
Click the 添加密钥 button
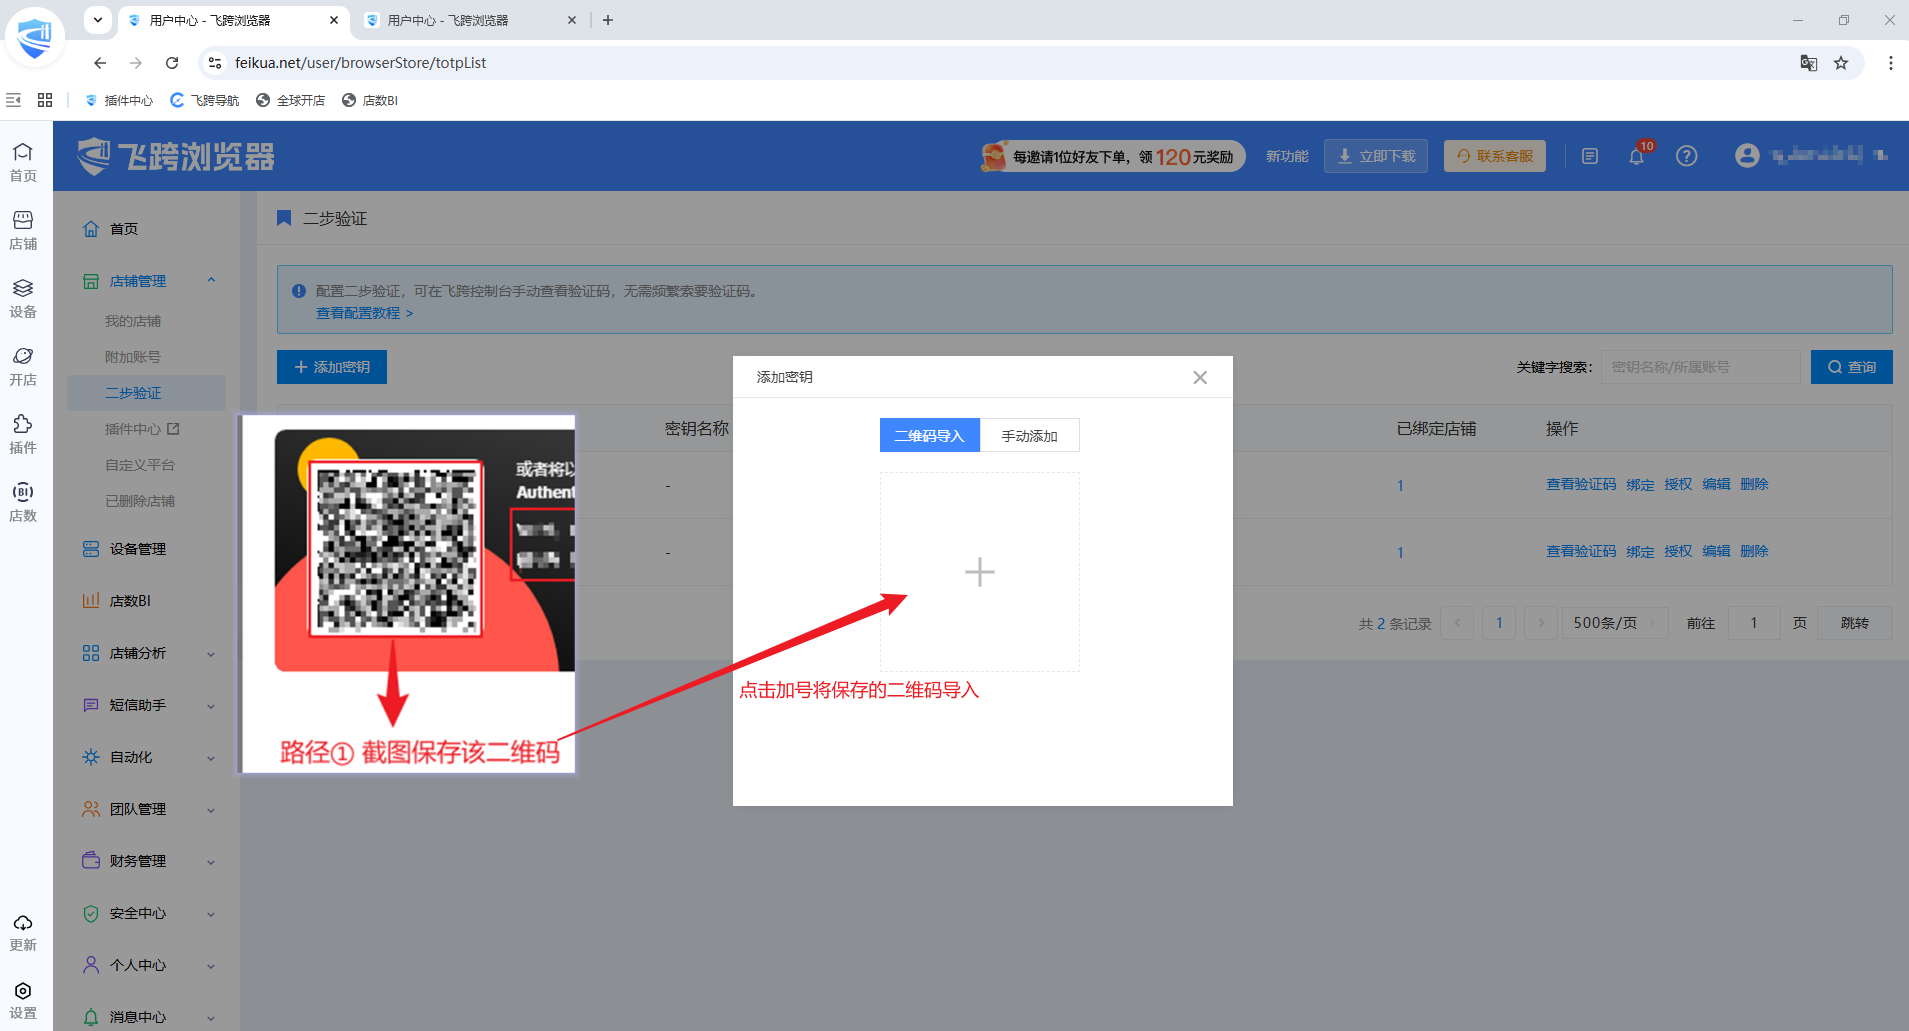[x=332, y=367]
